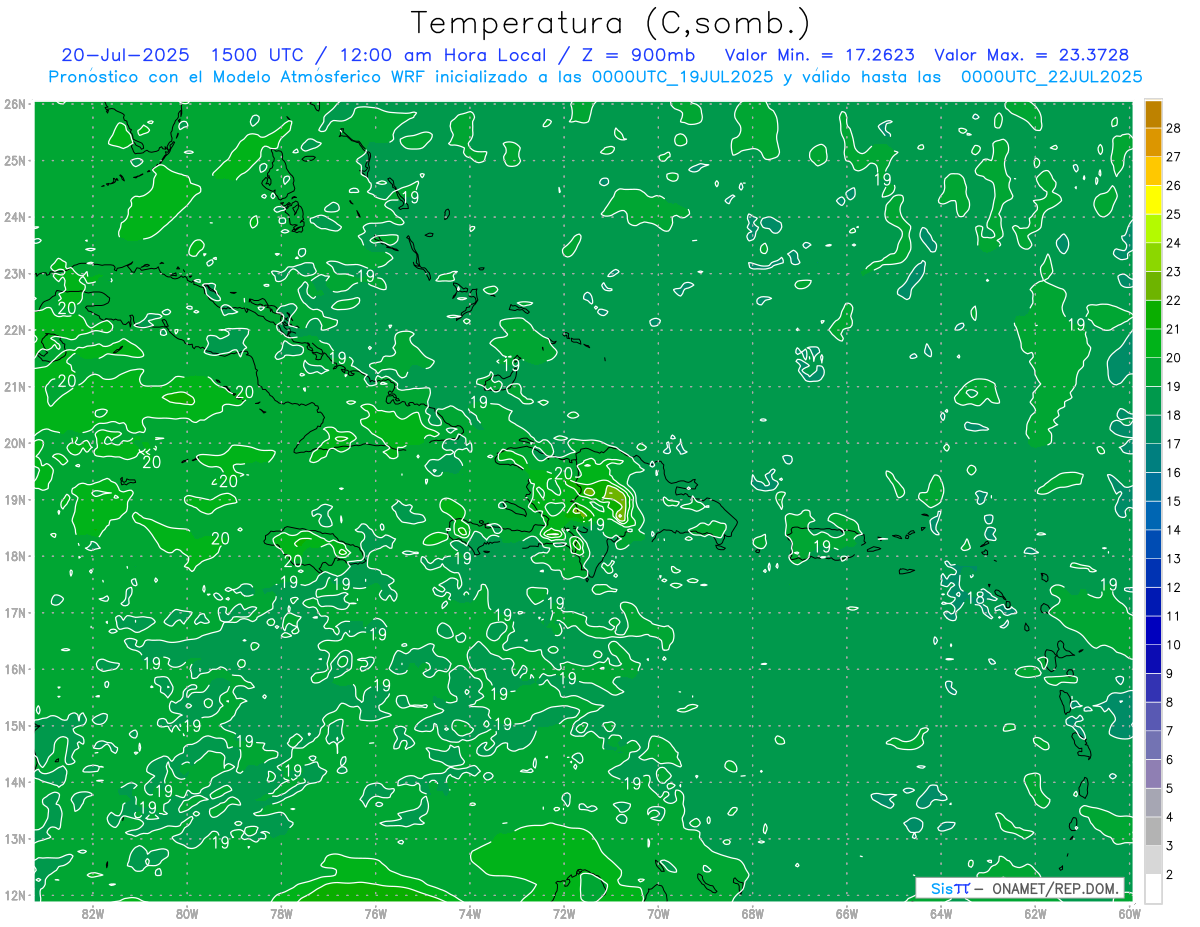The image size is (1200, 927).
Task: Click the "70W" longitude label
Action: [658, 913]
